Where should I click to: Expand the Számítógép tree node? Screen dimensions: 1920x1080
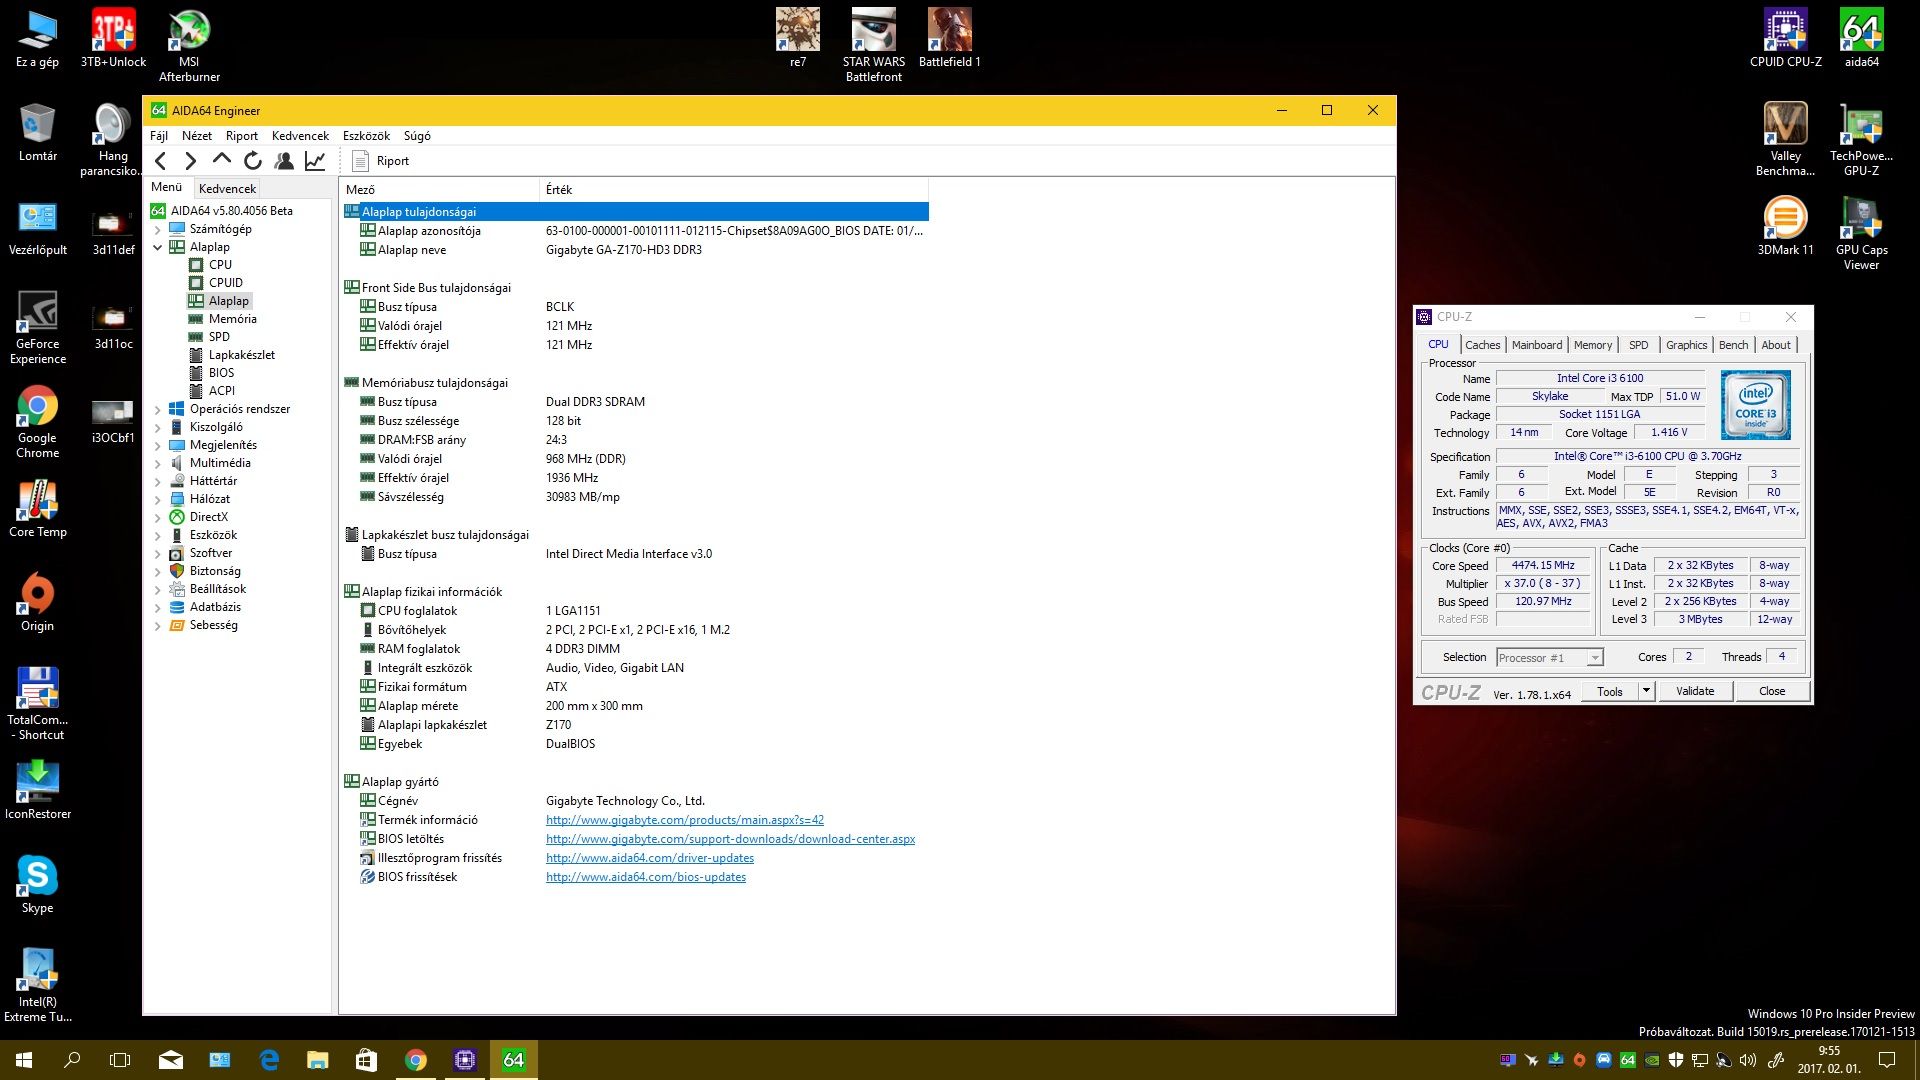click(x=157, y=229)
